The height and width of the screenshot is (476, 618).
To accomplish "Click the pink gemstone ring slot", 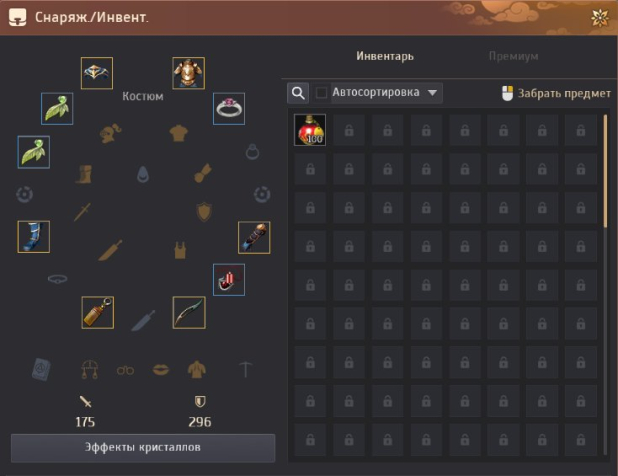I will click(229, 109).
